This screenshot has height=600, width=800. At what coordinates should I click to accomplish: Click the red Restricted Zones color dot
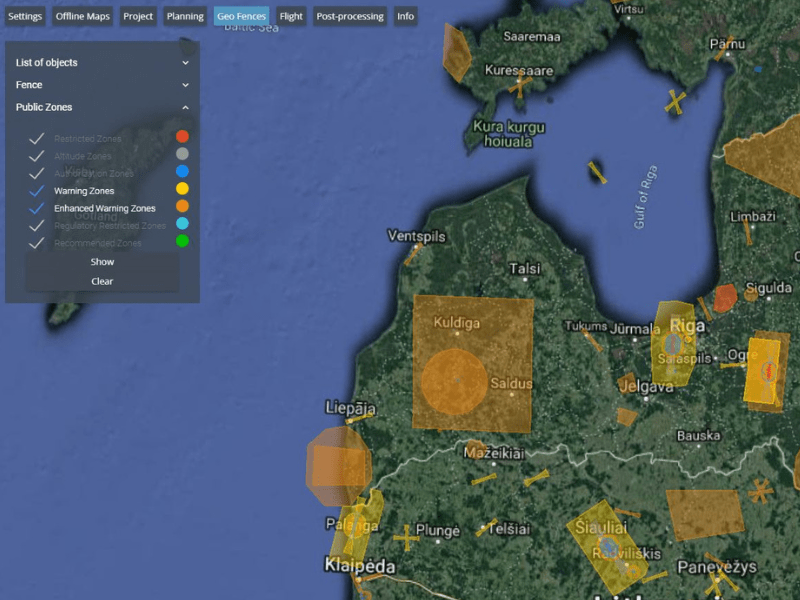[x=182, y=136]
